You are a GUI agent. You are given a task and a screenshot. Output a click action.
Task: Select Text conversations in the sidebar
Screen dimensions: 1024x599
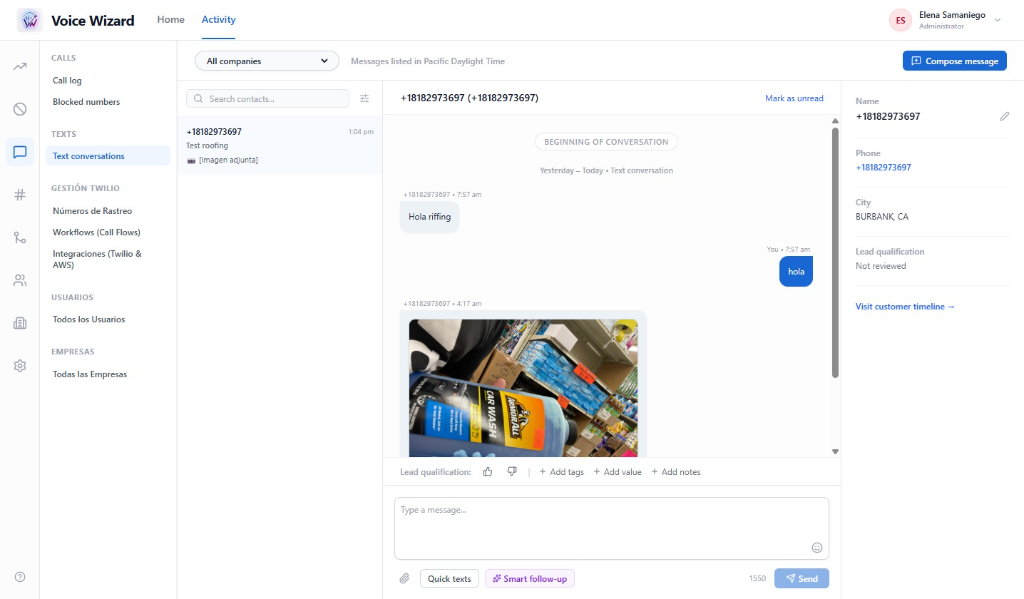click(108, 156)
